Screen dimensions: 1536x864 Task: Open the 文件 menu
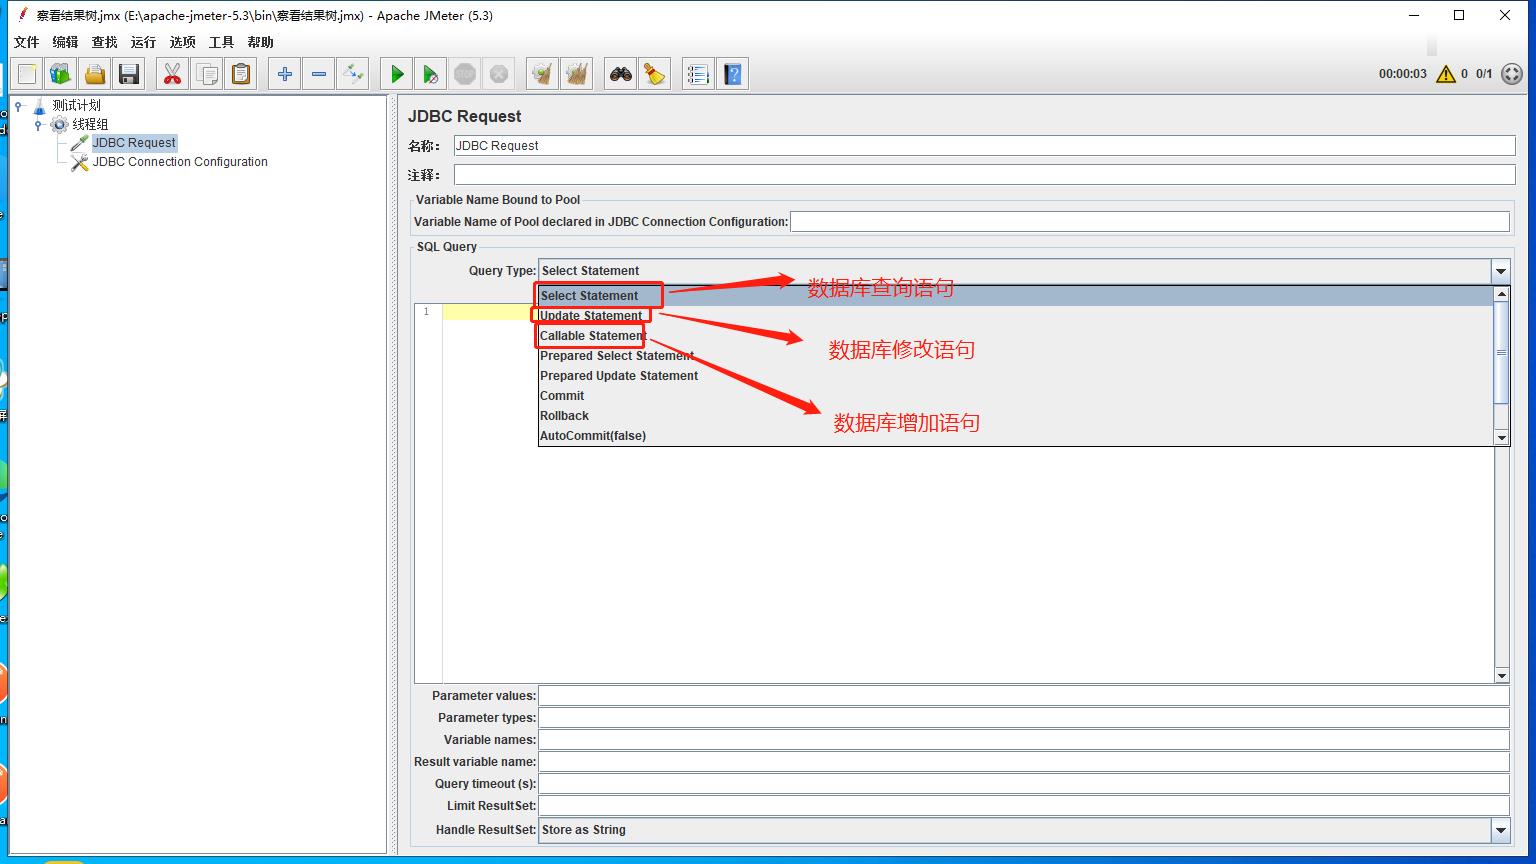26,42
